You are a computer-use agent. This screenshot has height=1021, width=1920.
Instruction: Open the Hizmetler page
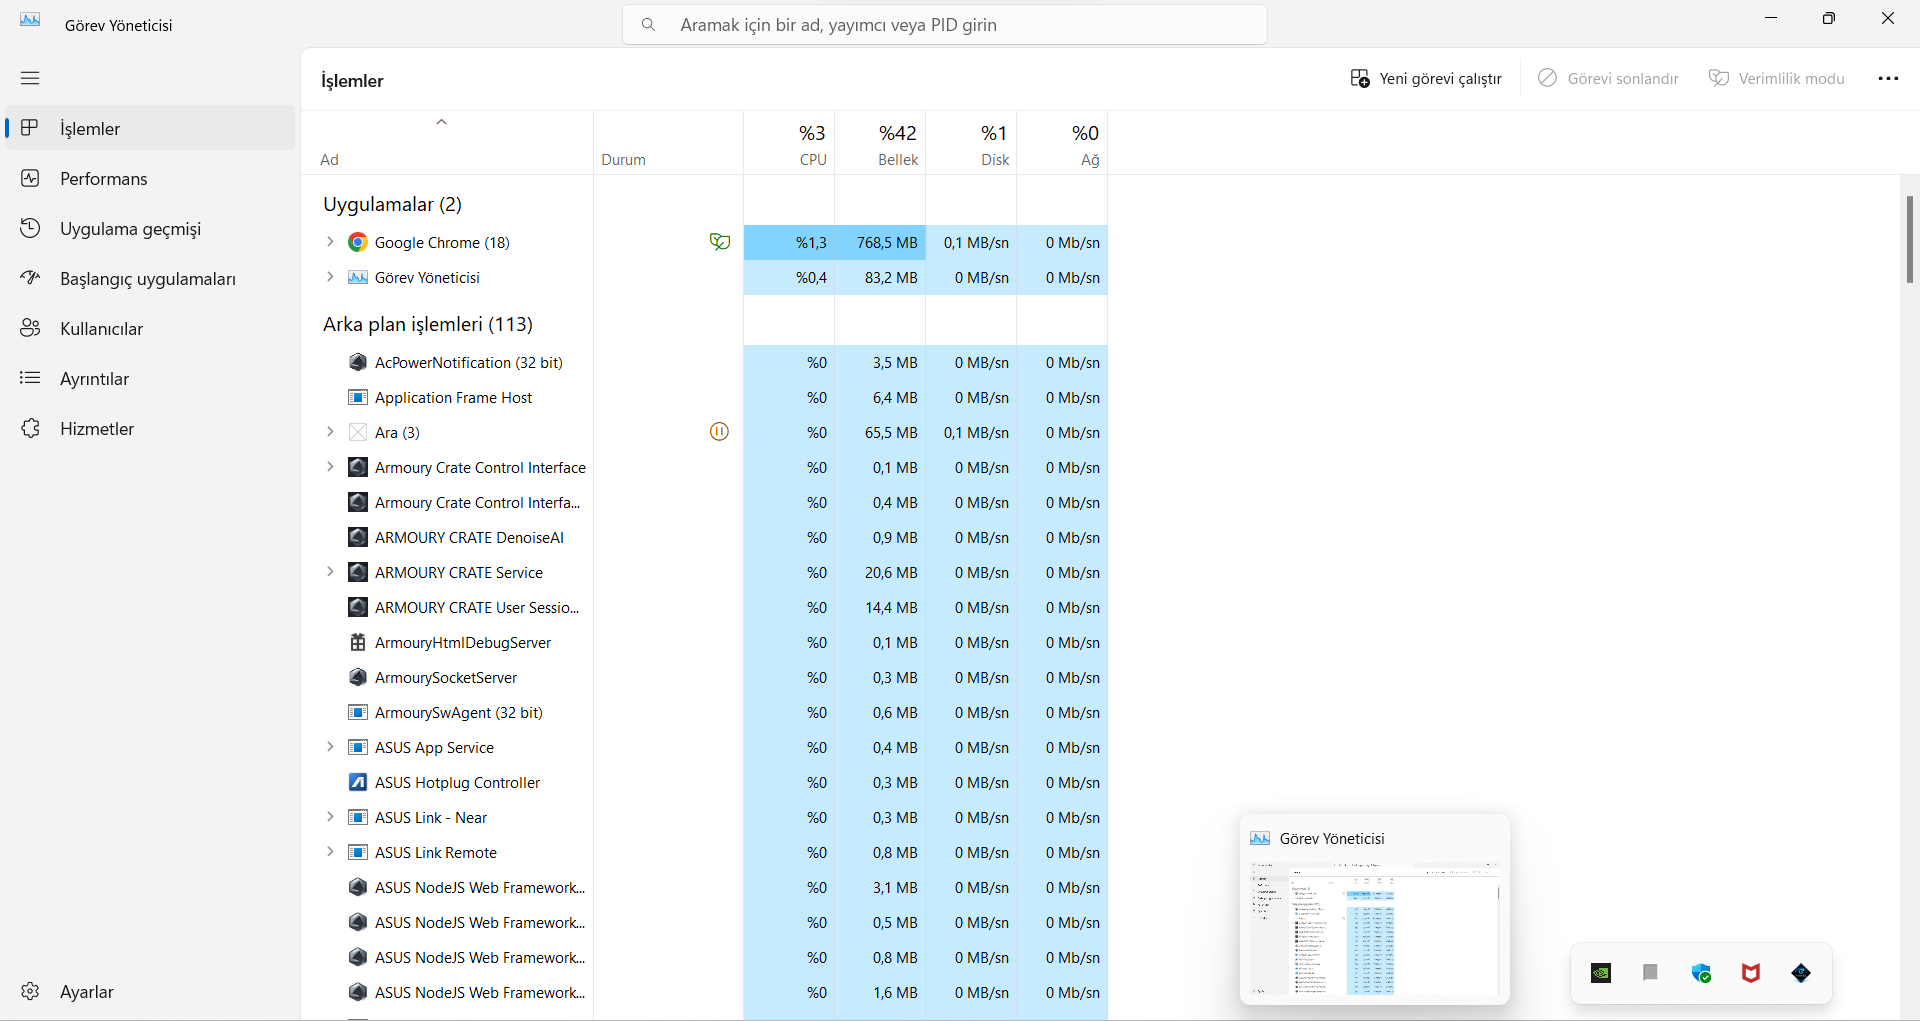tap(150, 428)
